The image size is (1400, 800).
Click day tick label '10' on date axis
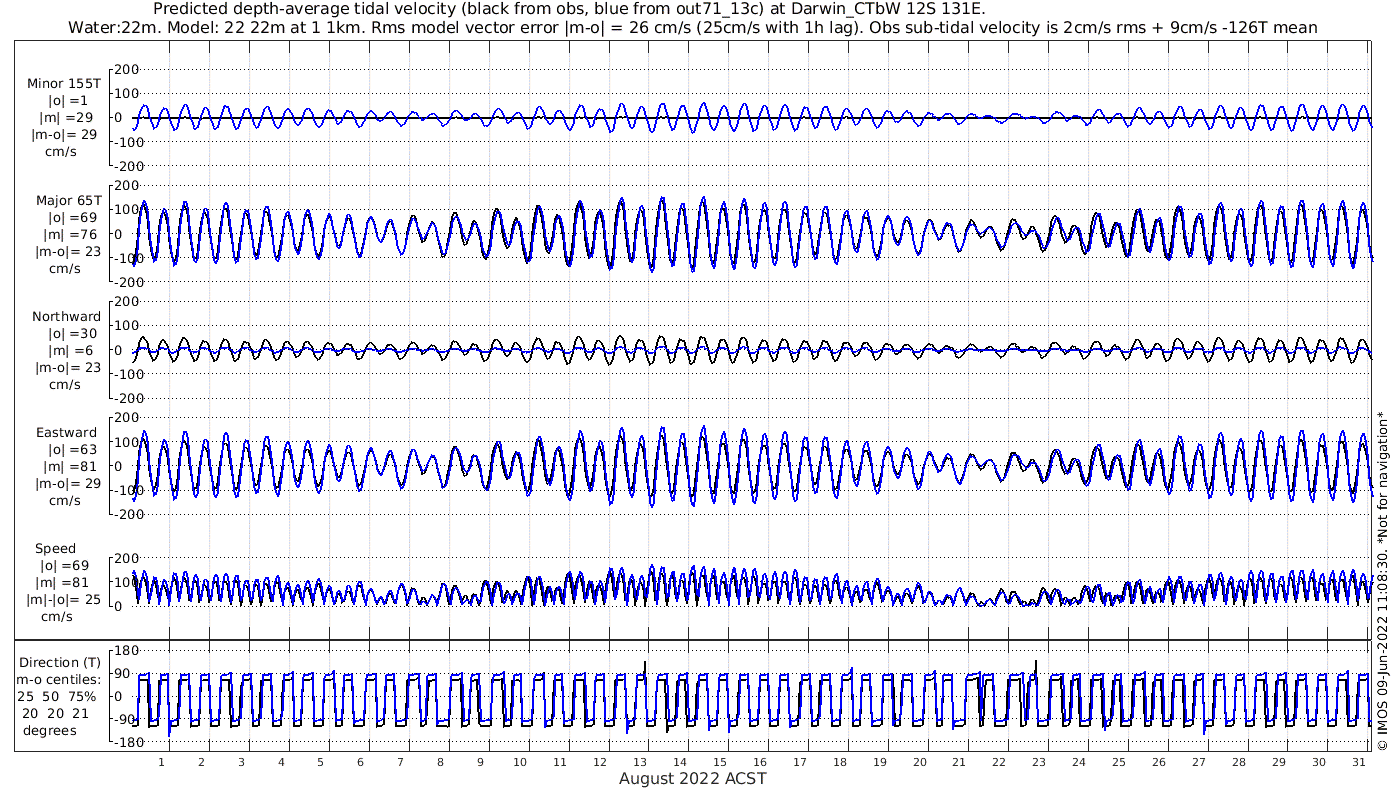(520, 762)
